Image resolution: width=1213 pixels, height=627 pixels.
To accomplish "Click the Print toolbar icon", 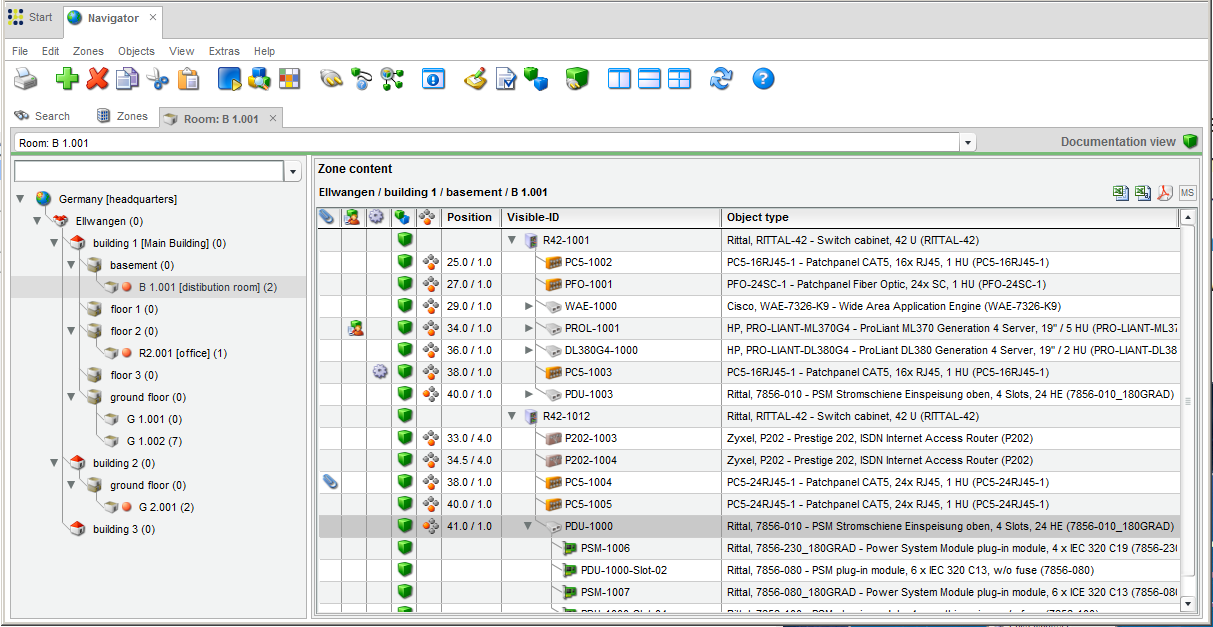I will pyautogui.click(x=26, y=78).
